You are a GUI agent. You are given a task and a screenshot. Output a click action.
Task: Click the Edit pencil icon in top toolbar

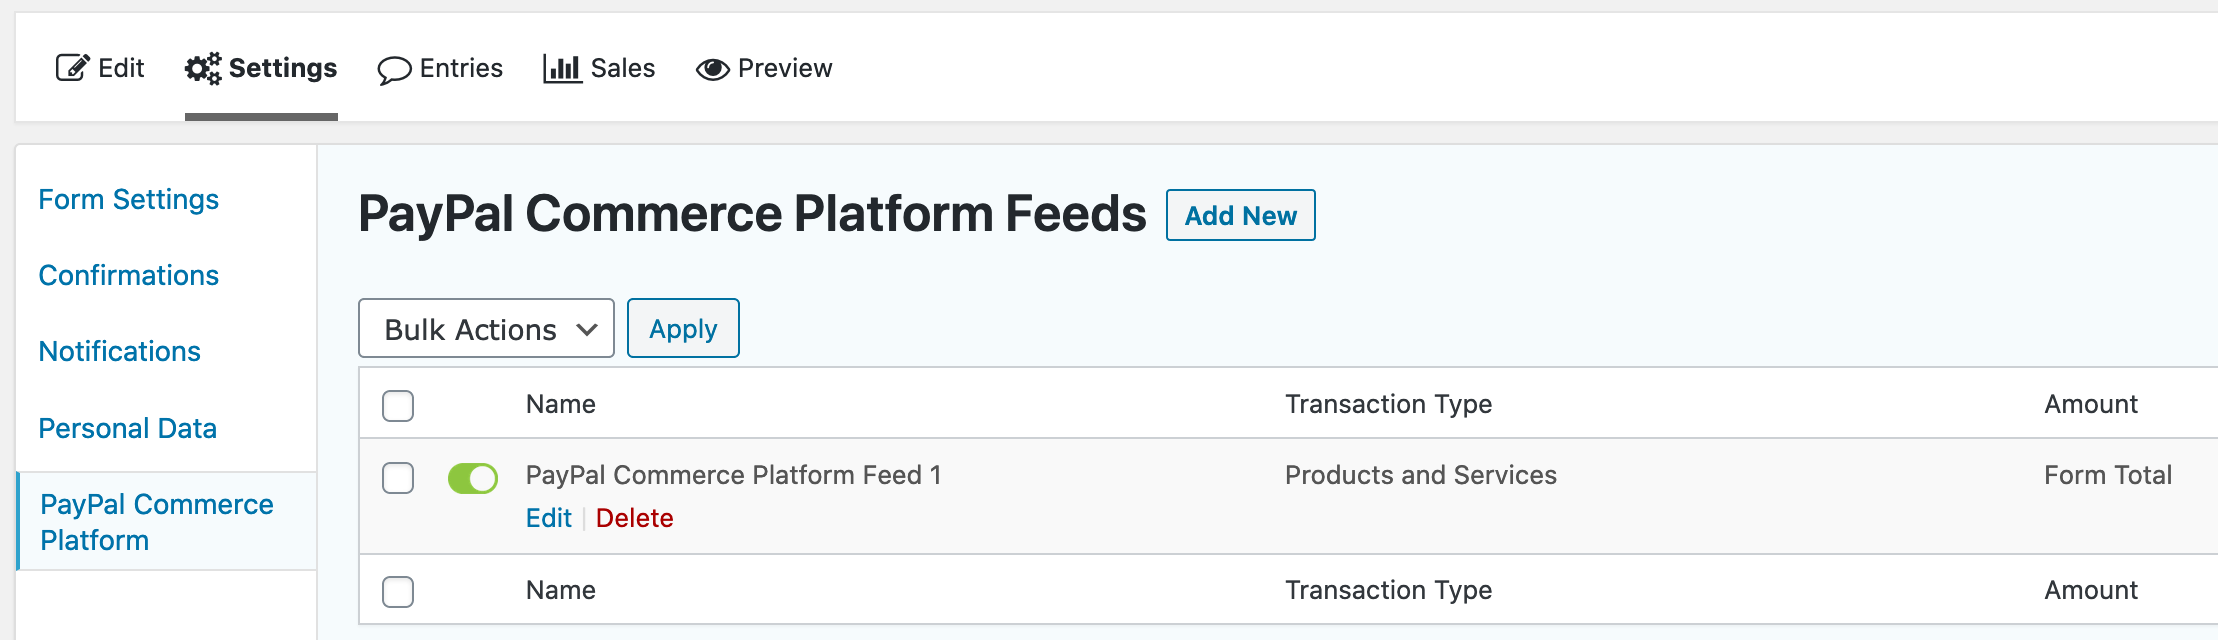click(72, 68)
